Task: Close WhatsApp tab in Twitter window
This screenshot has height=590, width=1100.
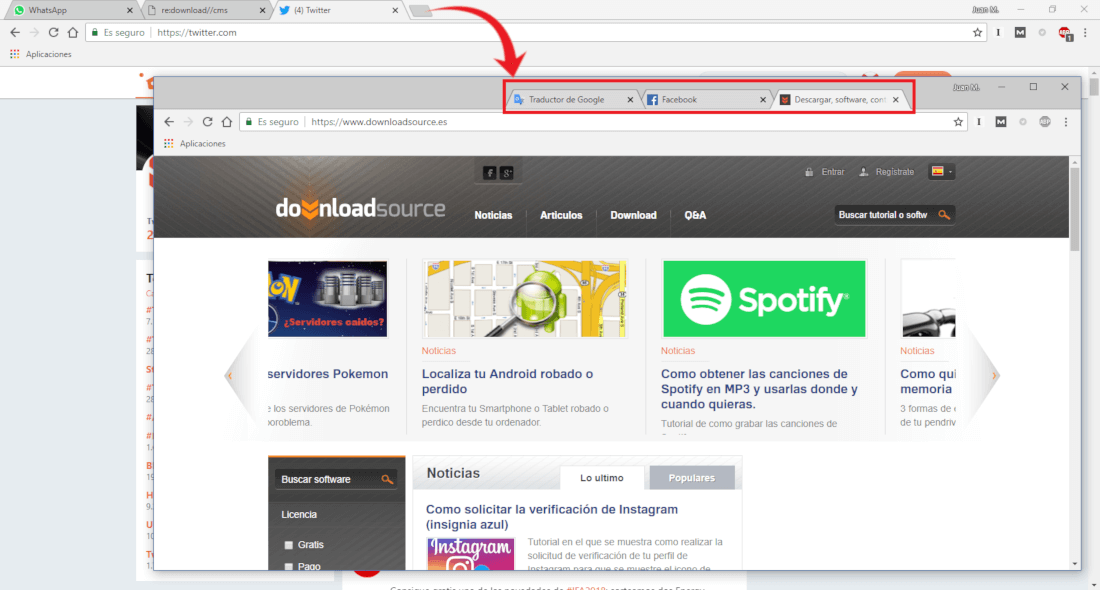Action: [x=130, y=11]
